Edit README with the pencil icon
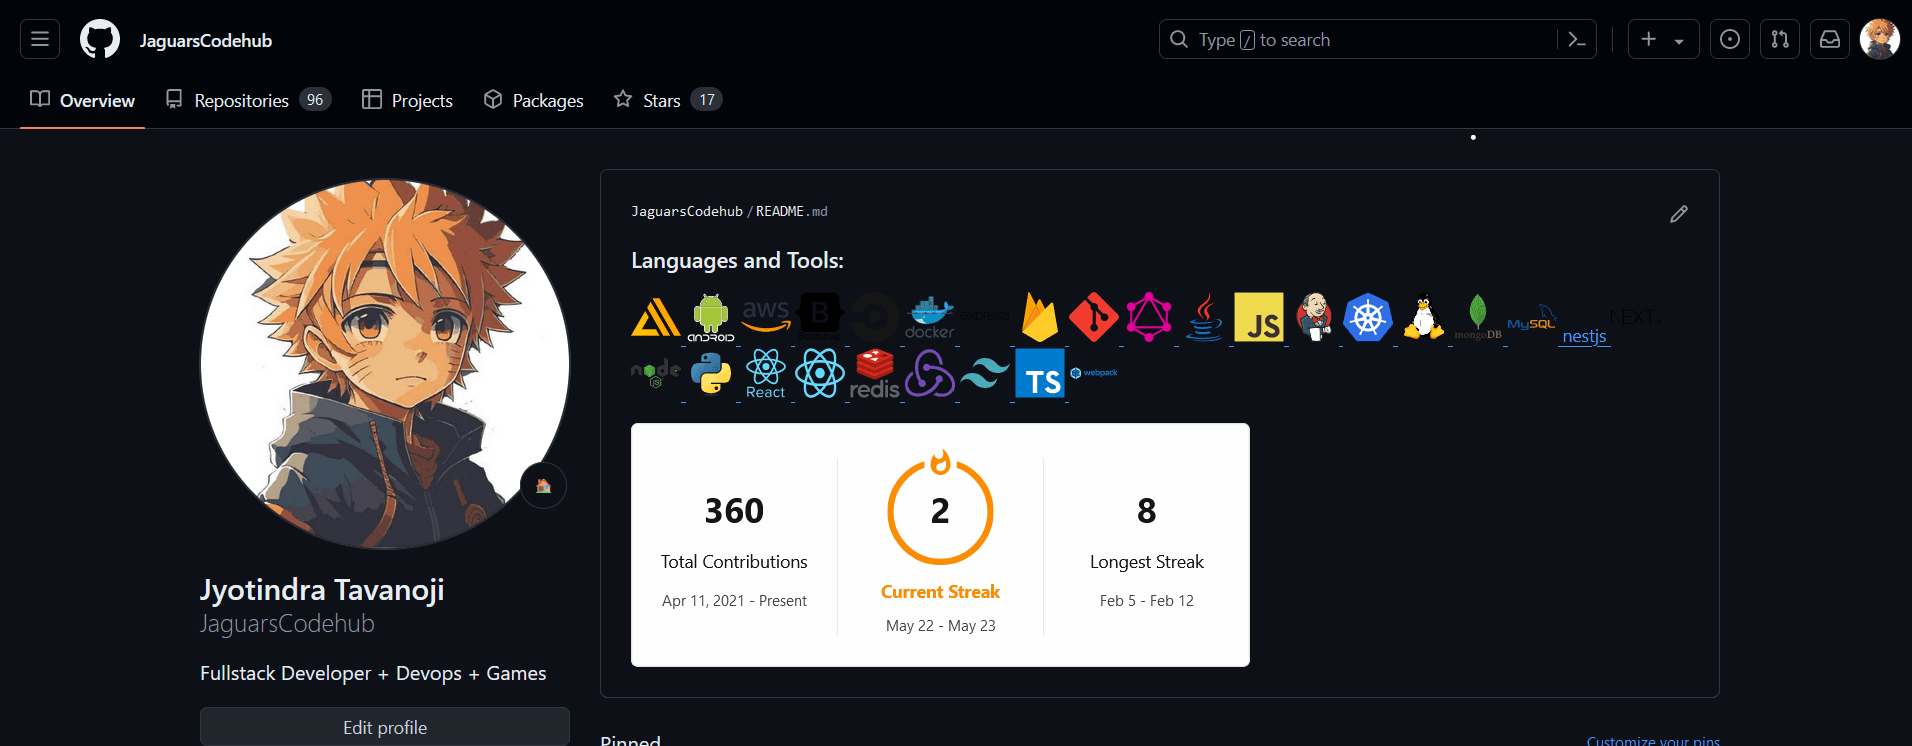Screen dimensions: 1912x746 (1679, 214)
